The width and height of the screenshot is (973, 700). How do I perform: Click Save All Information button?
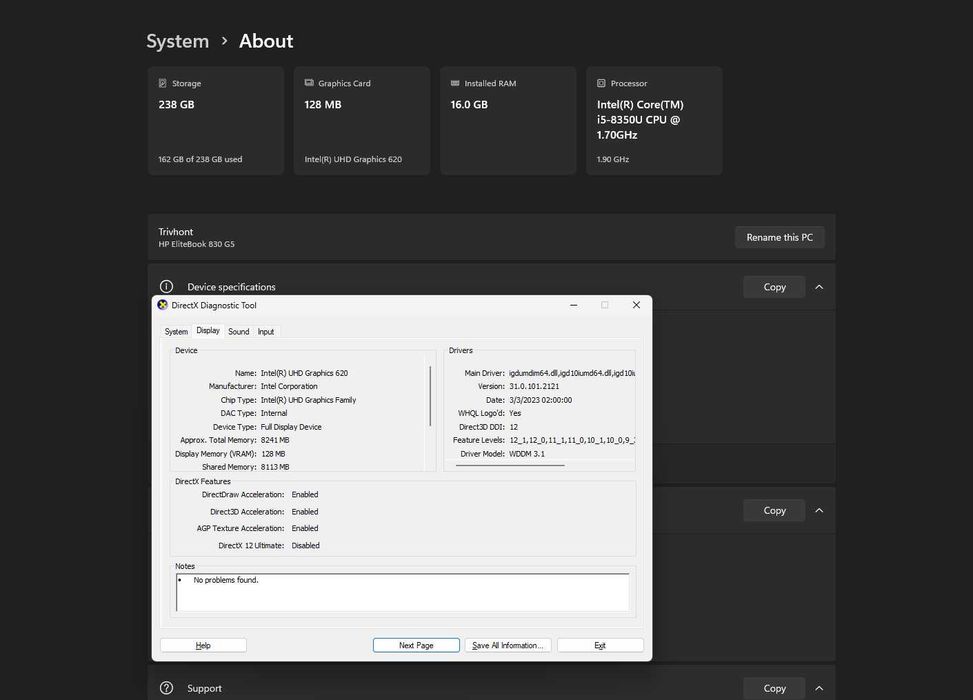tap(508, 645)
